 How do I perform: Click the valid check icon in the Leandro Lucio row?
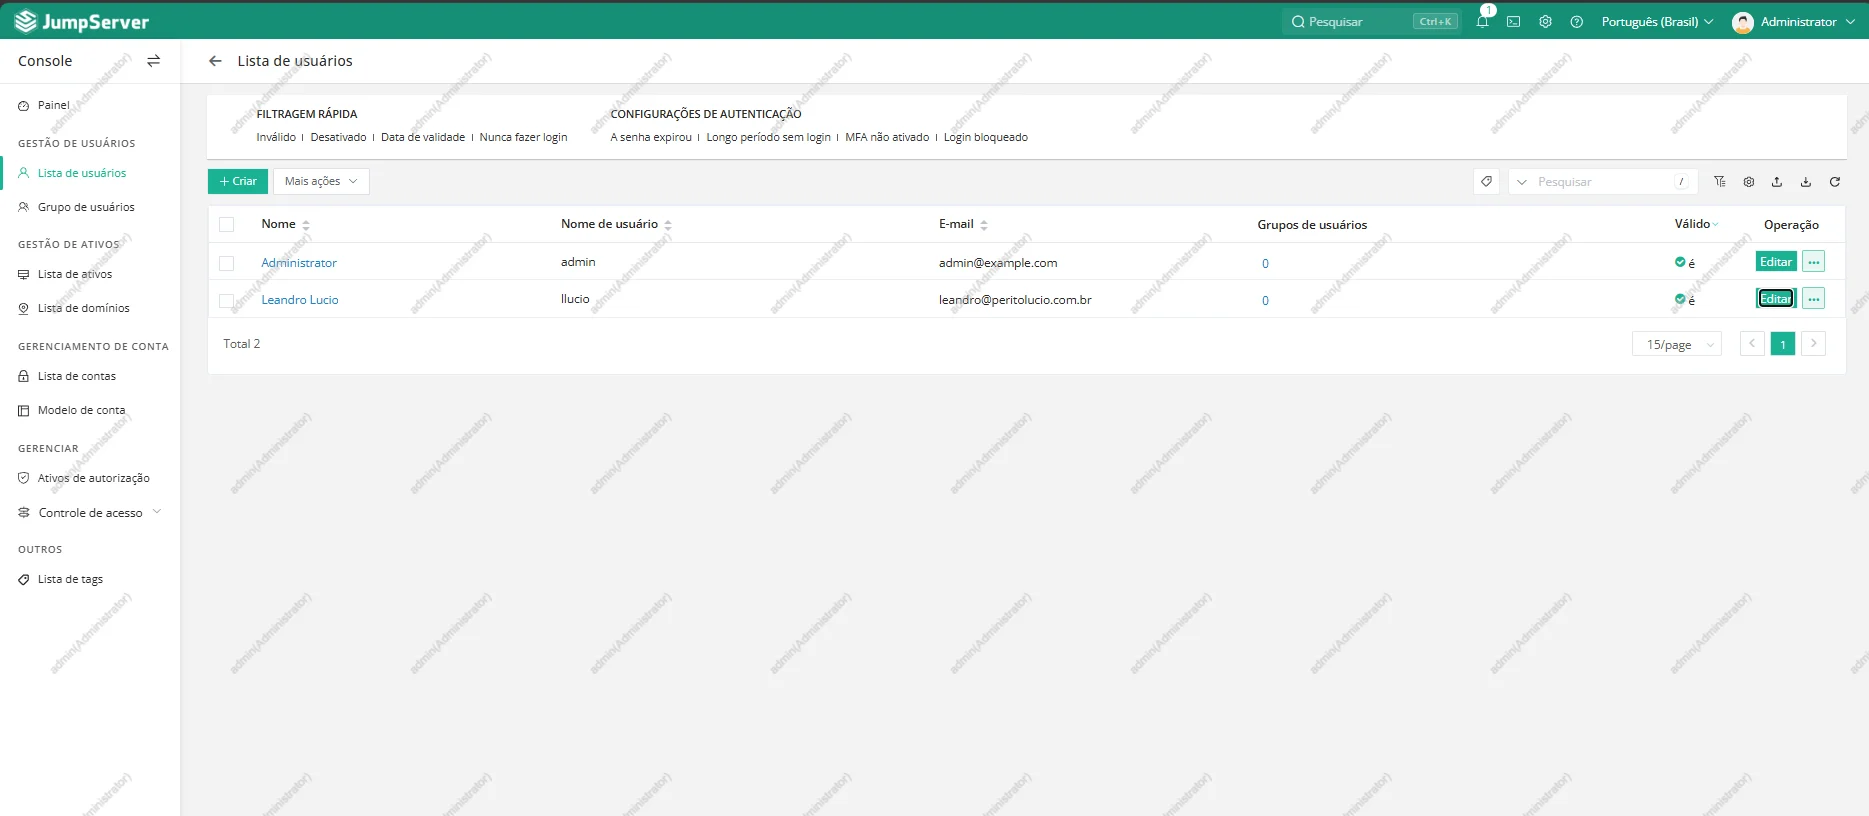(1680, 299)
